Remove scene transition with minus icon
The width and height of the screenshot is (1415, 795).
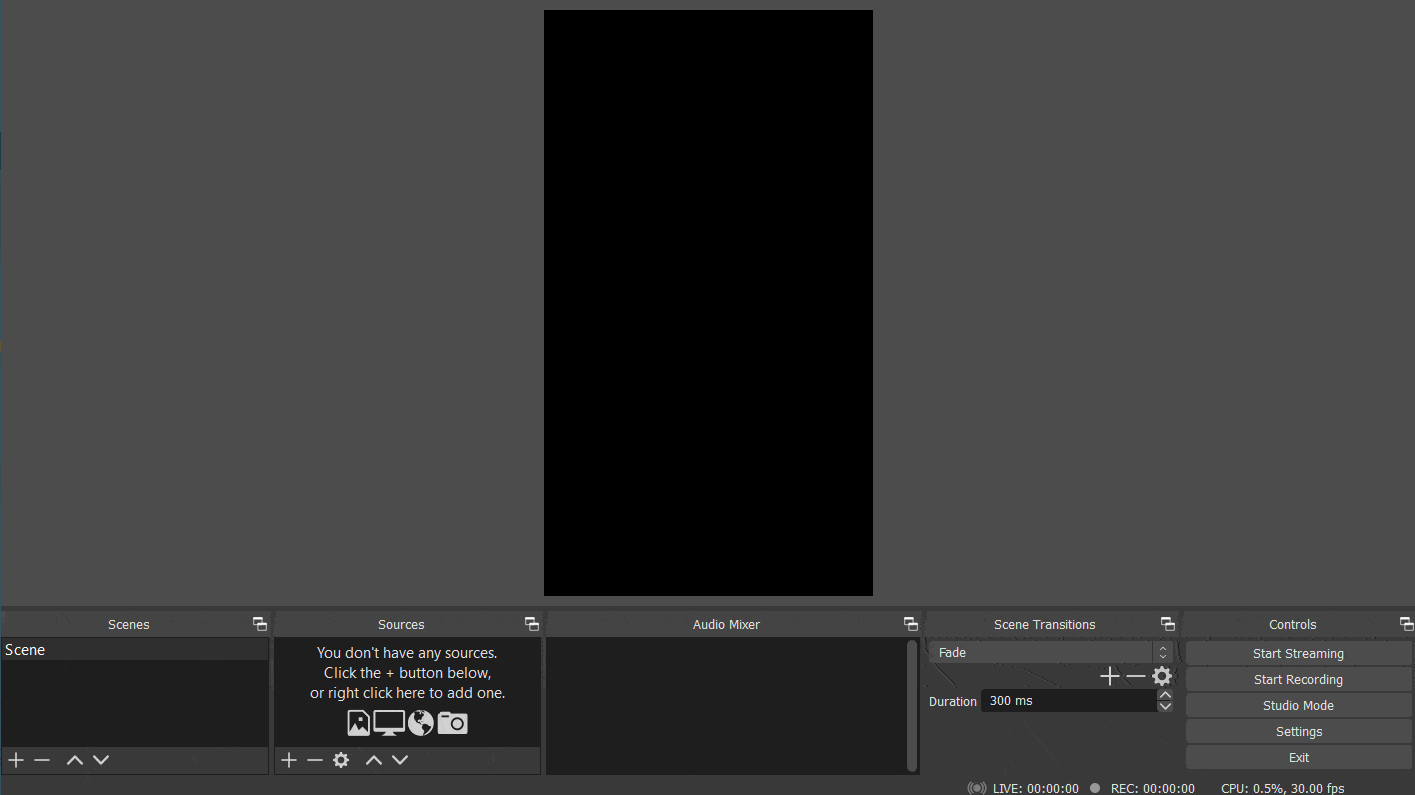[x=1136, y=677]
